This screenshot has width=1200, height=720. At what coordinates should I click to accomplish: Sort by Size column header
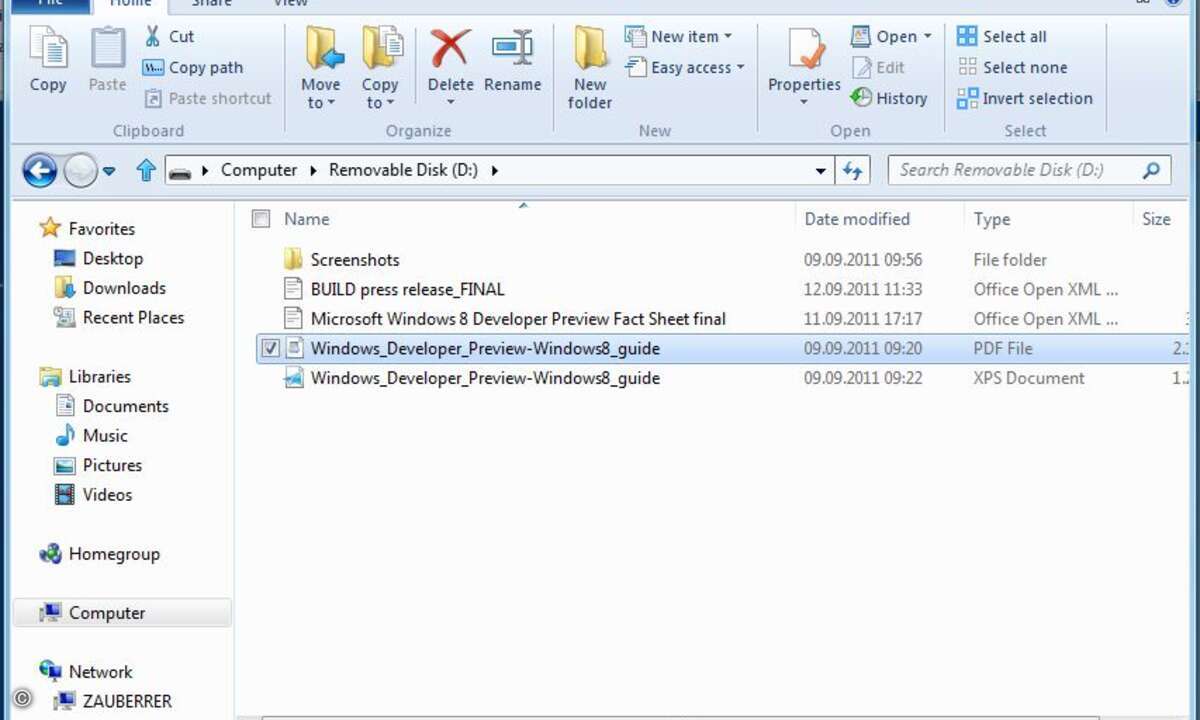point(1156,219)
